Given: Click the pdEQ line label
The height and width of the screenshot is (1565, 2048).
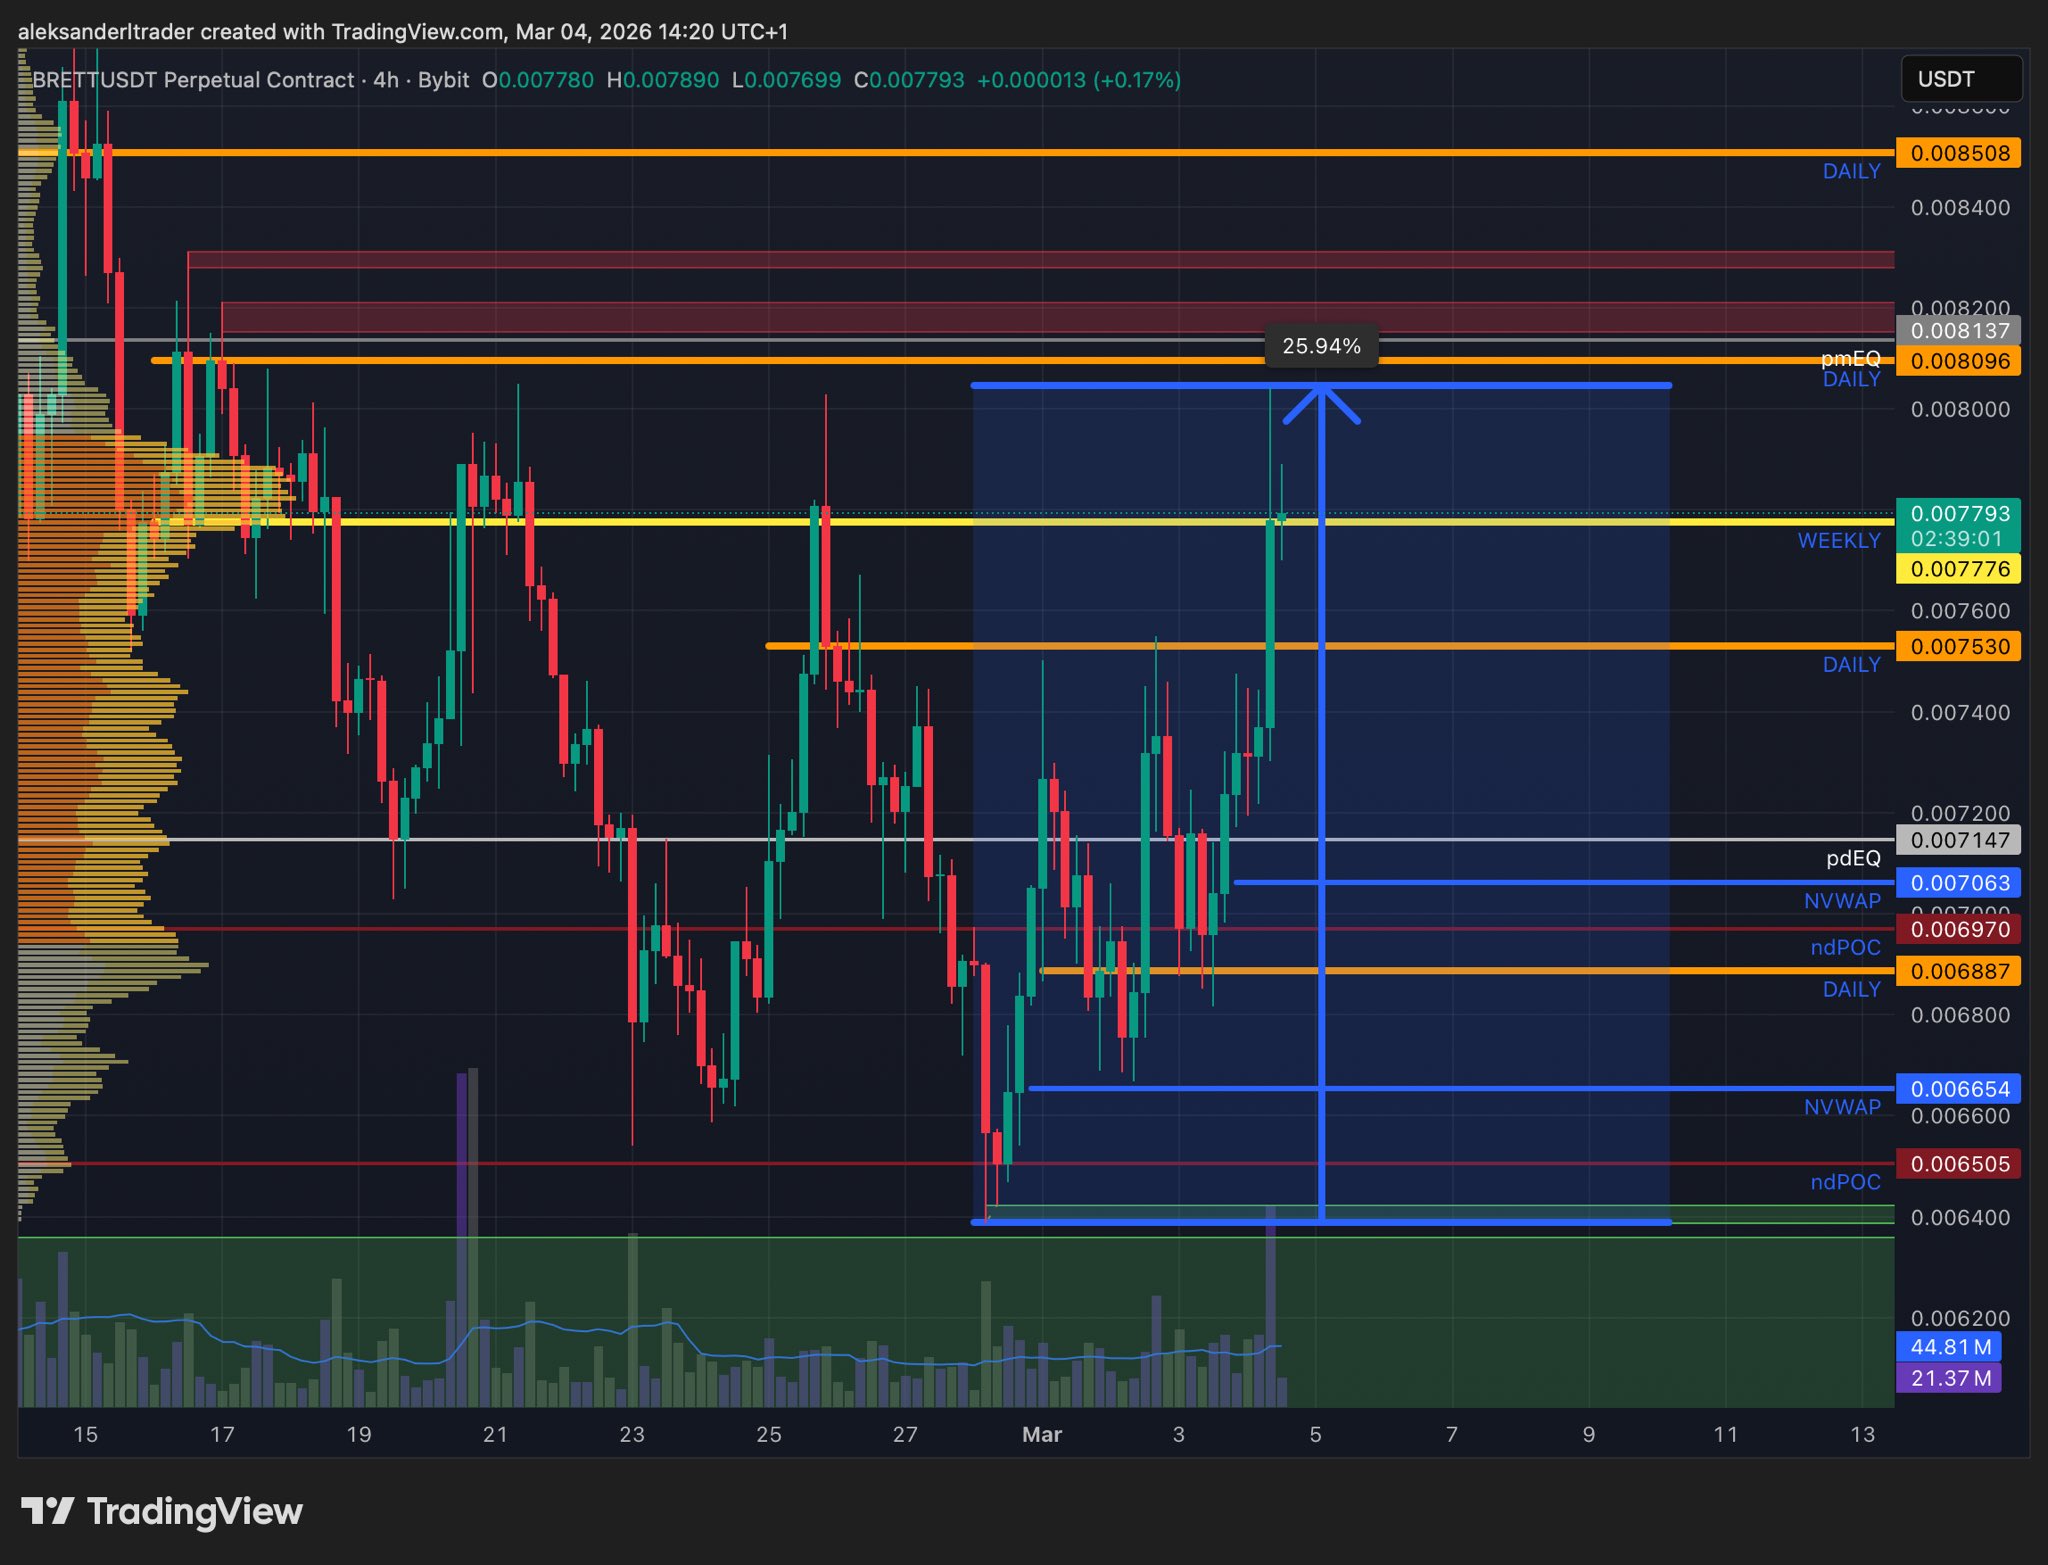Looking at the screenshot, I should (x=1852, y=858).
